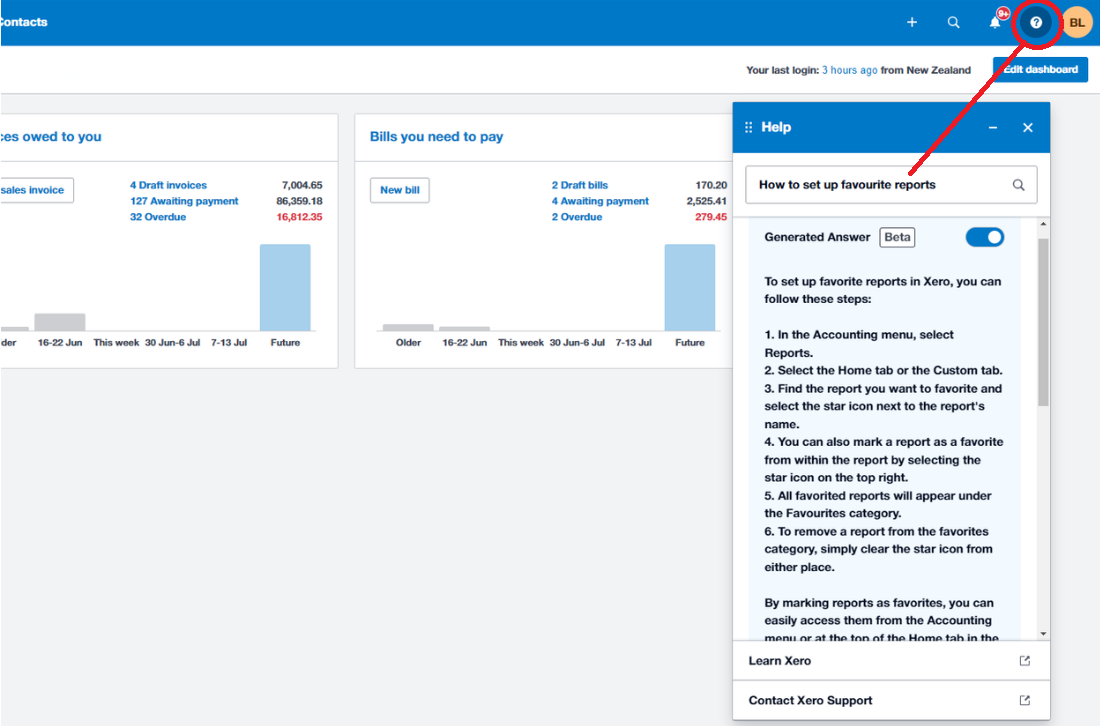This screenshot has height=726, width=1100.
Task: Open the 4 Awaiting payment bills link
Action: point(600,201)
